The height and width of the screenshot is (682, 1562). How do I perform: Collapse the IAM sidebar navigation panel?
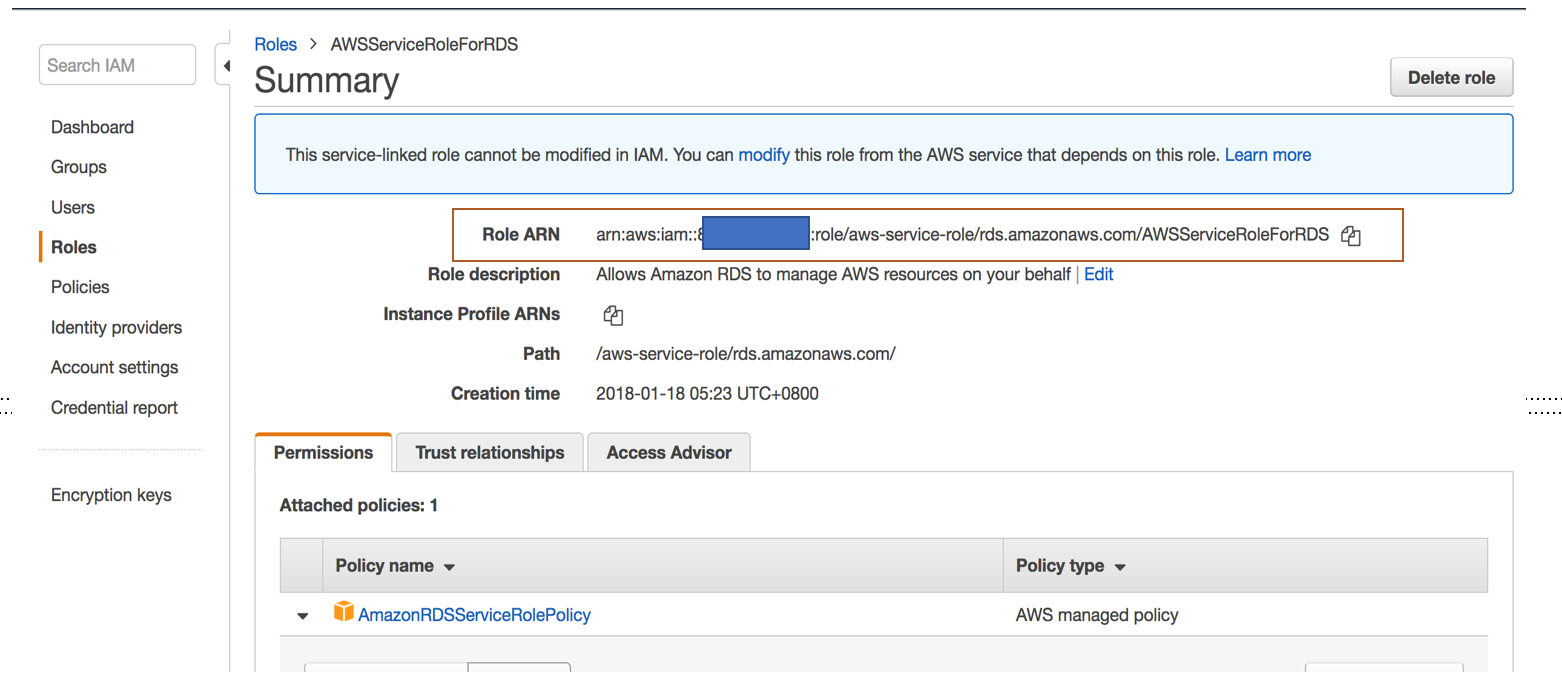click(226, 66)
